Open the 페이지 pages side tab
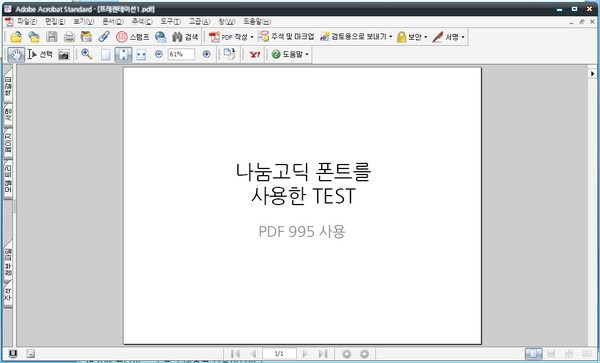The image size is (600, 363). click(8, 143)
